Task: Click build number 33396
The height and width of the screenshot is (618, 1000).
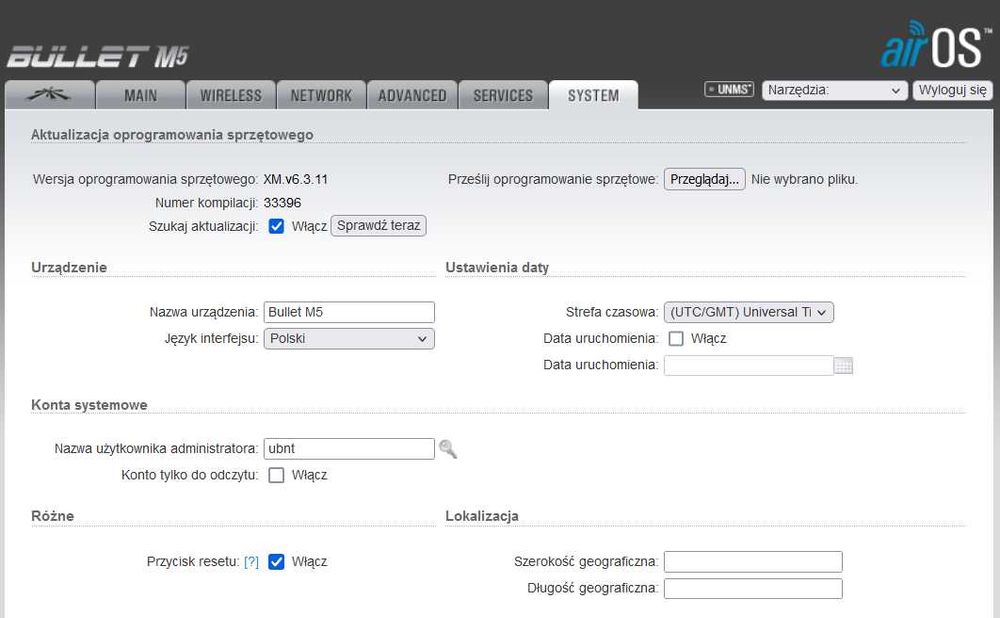Action: pyautogui.click(x=282, y=203)
